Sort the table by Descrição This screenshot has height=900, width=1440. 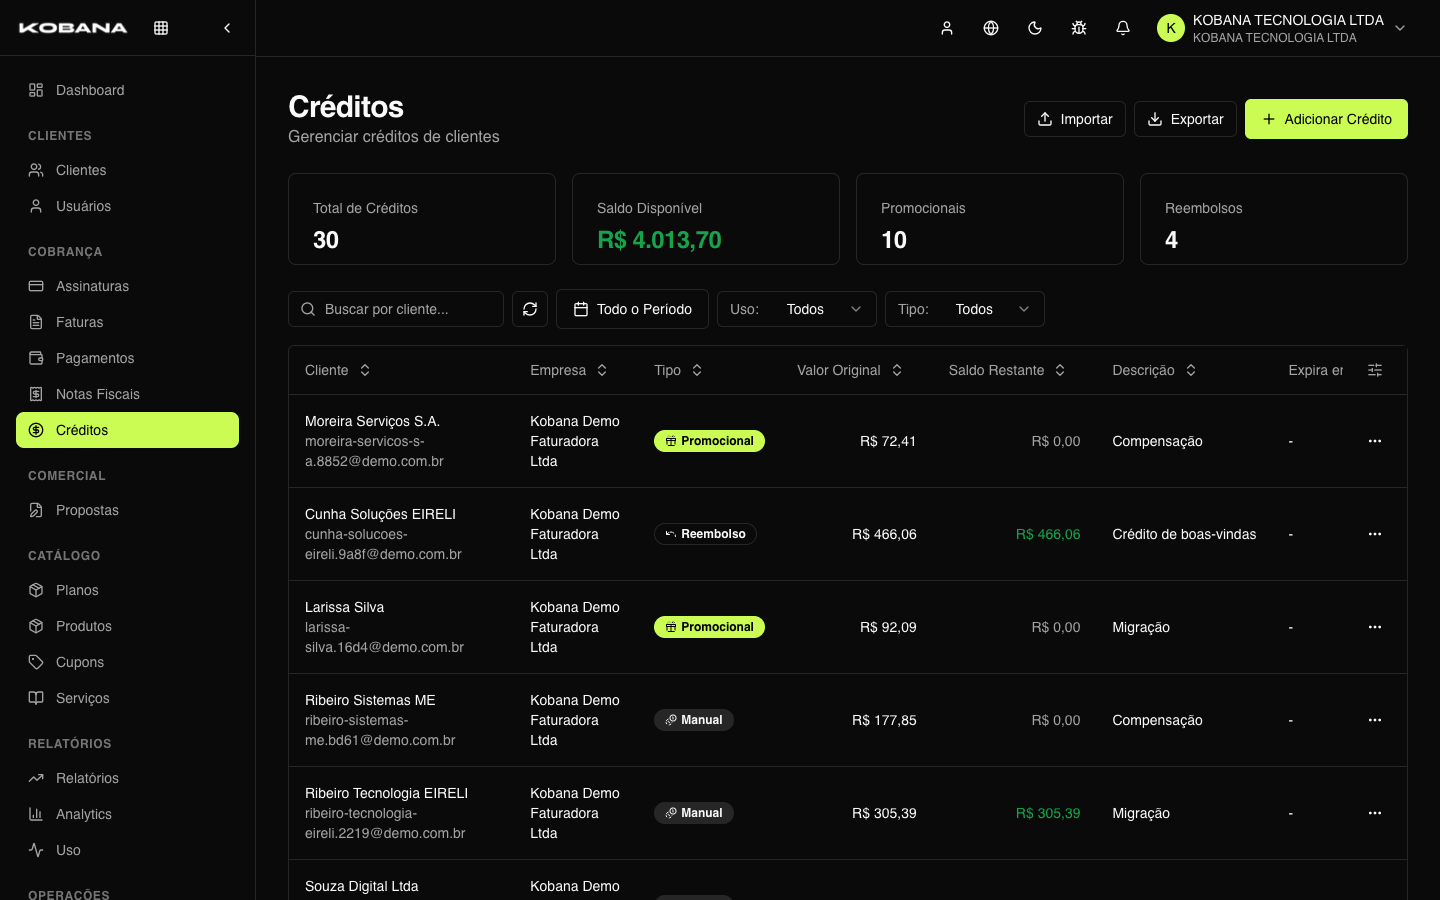pos(1154,370)
